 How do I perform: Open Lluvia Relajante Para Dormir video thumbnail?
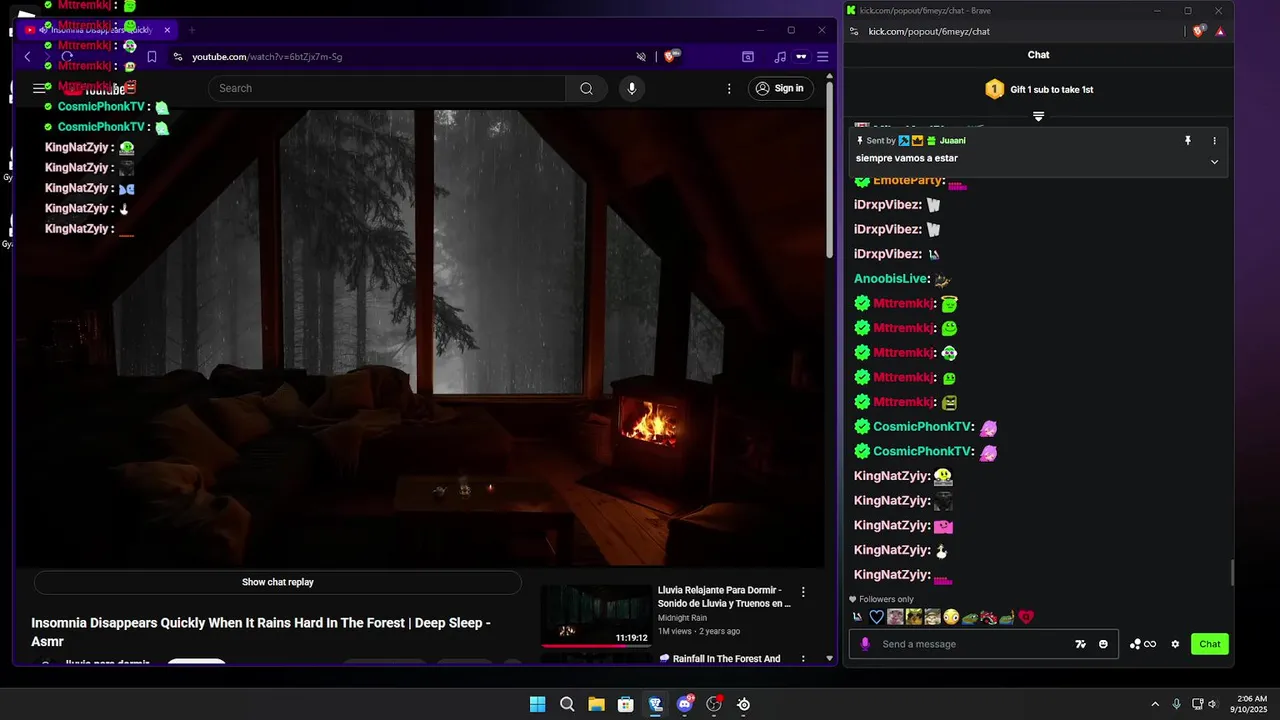tap(596, 615)
